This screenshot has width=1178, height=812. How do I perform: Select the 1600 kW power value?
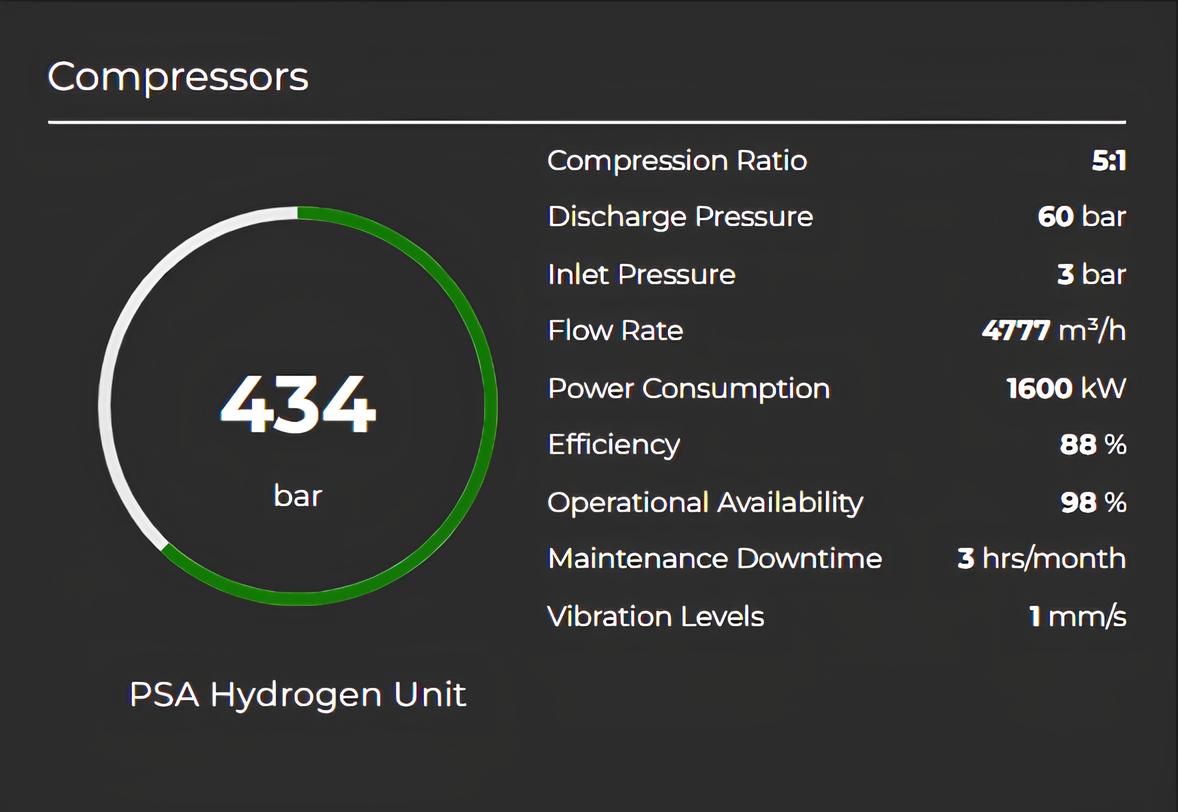coord(1066,388)
